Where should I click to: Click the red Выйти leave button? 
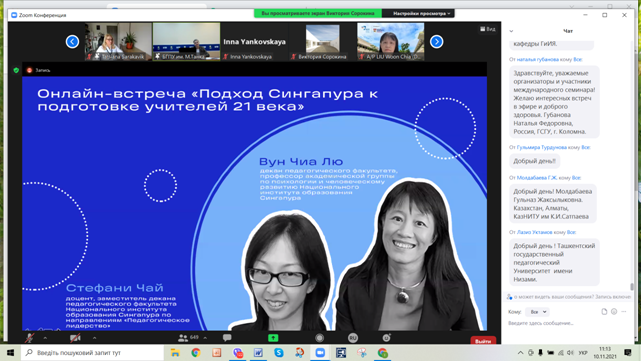483,341
